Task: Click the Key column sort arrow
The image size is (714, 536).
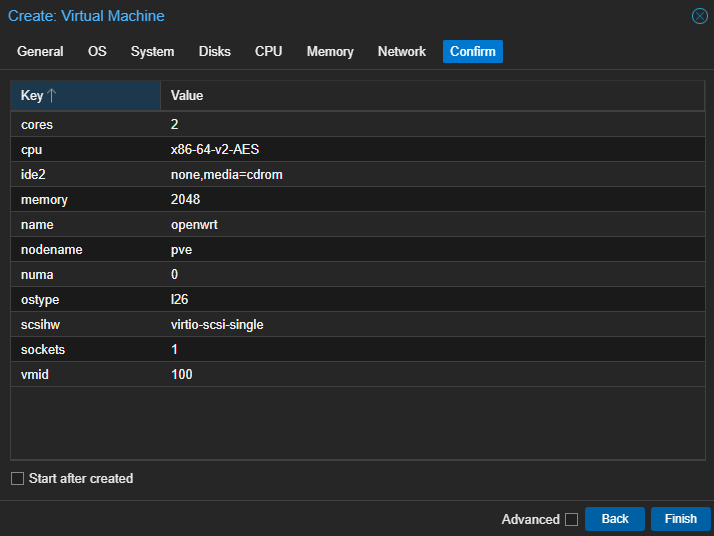Action: [x=52, y=96]
